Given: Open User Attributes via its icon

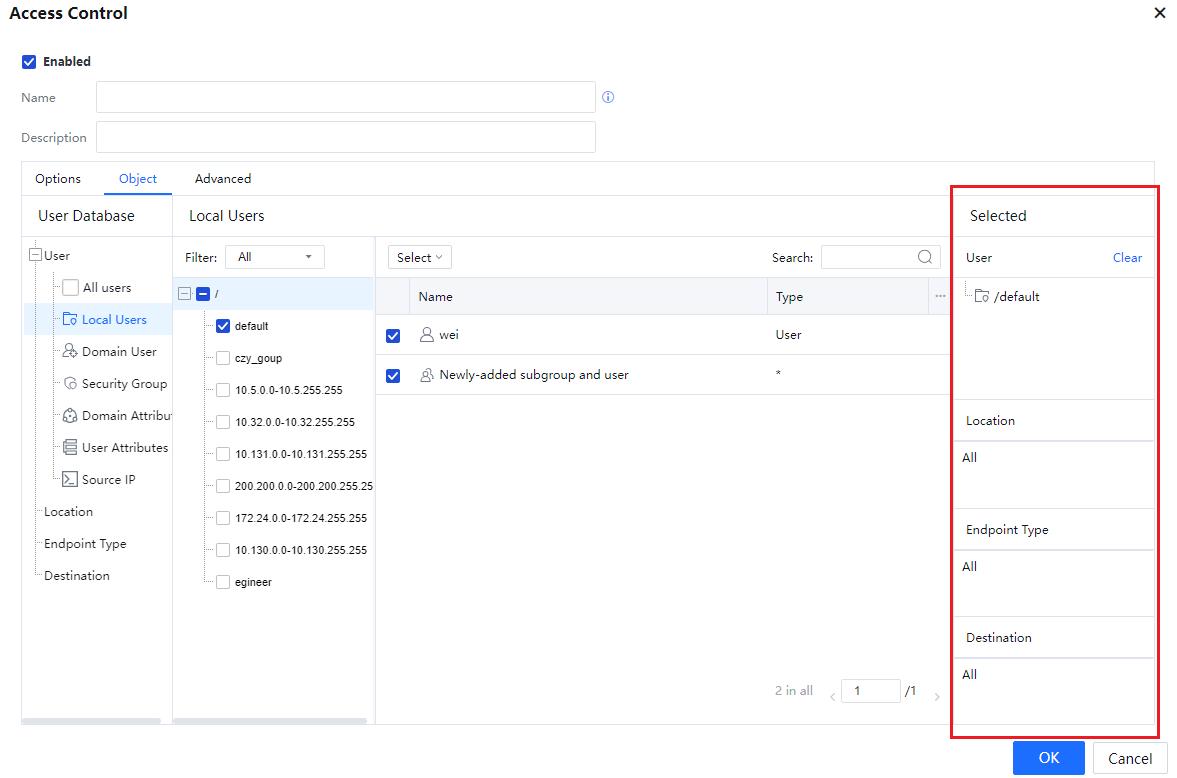Looking at the screenshot, I should point(70,448).
